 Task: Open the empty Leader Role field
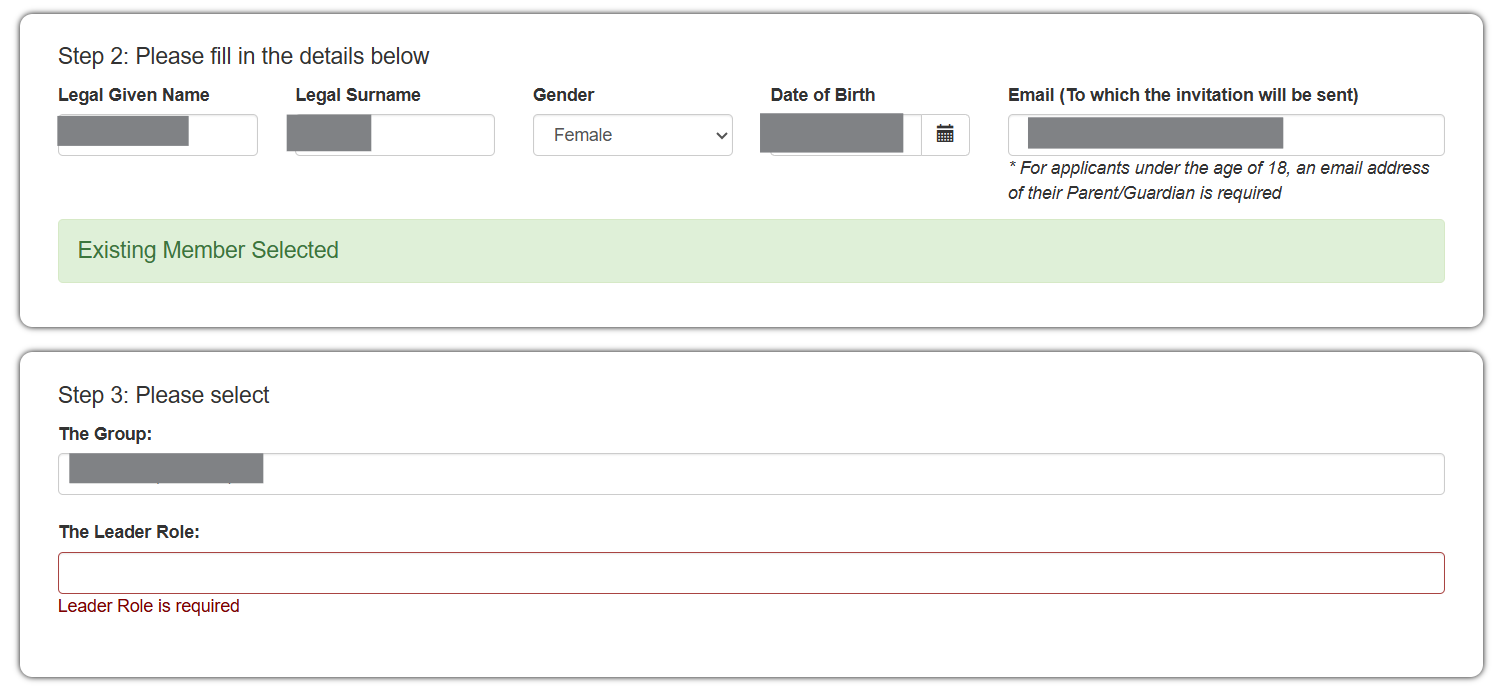coord(750,573)
